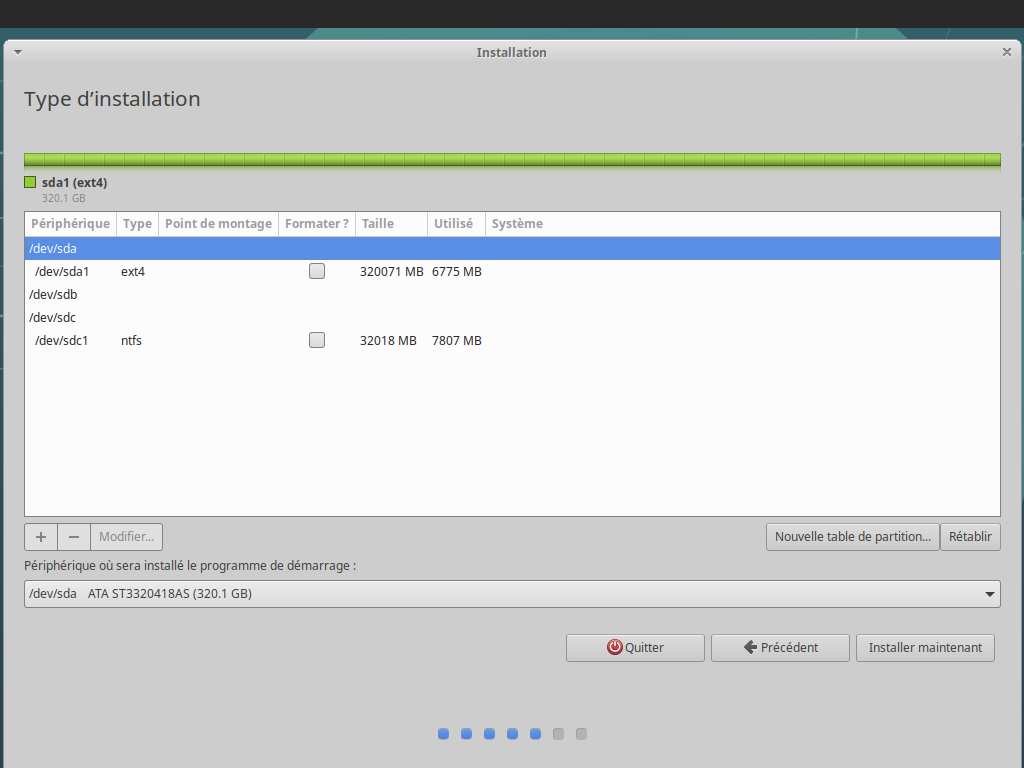Open the bootloader device dropdown
This screenshot has height=768, width=1024.
point(511,594)
